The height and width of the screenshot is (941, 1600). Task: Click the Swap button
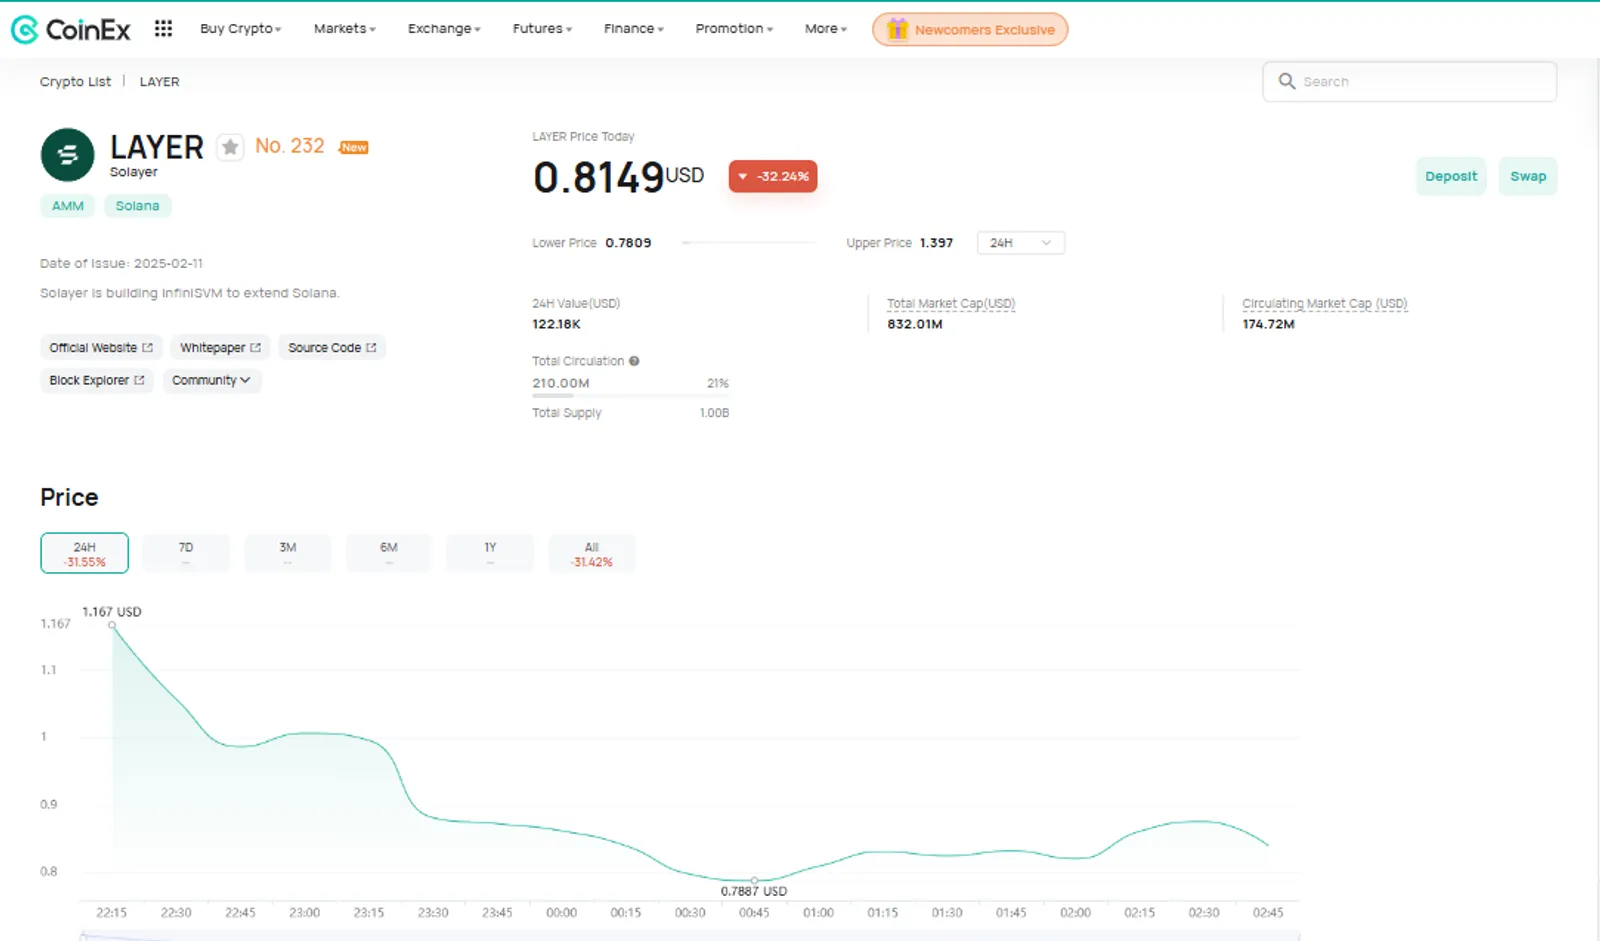click(1528, 176)
